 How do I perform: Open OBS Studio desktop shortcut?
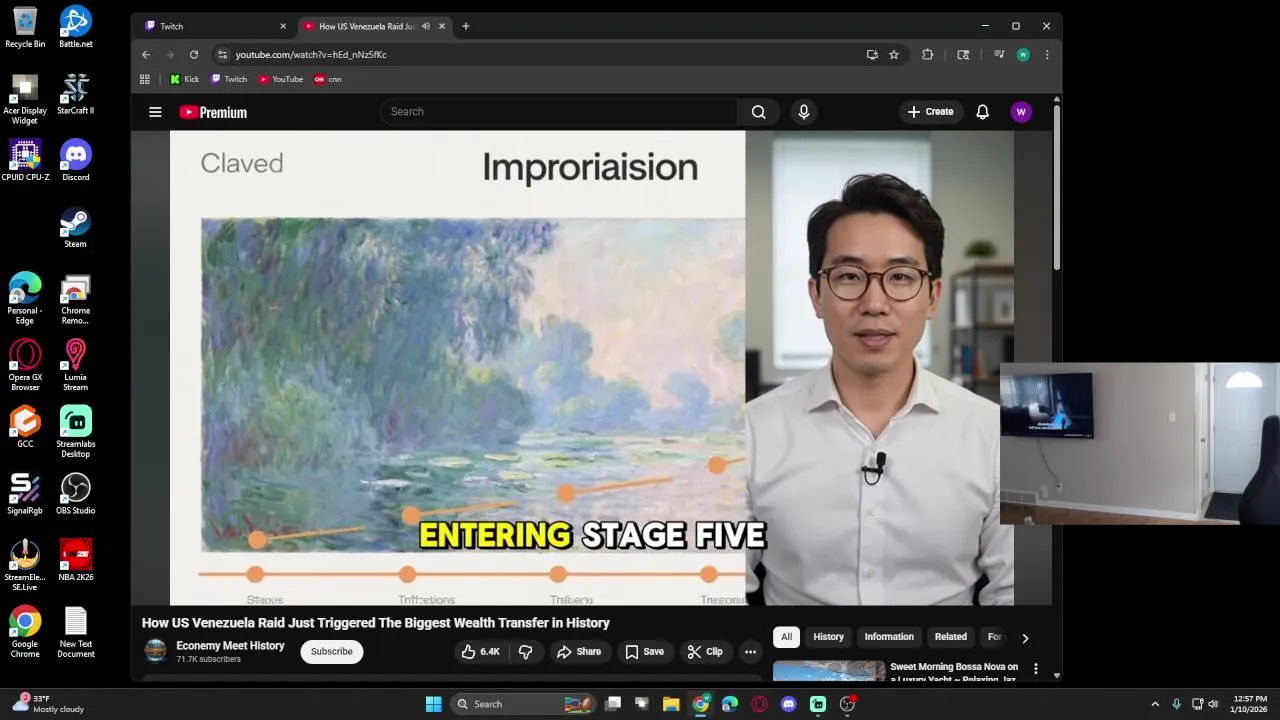[x=76, y=493]
